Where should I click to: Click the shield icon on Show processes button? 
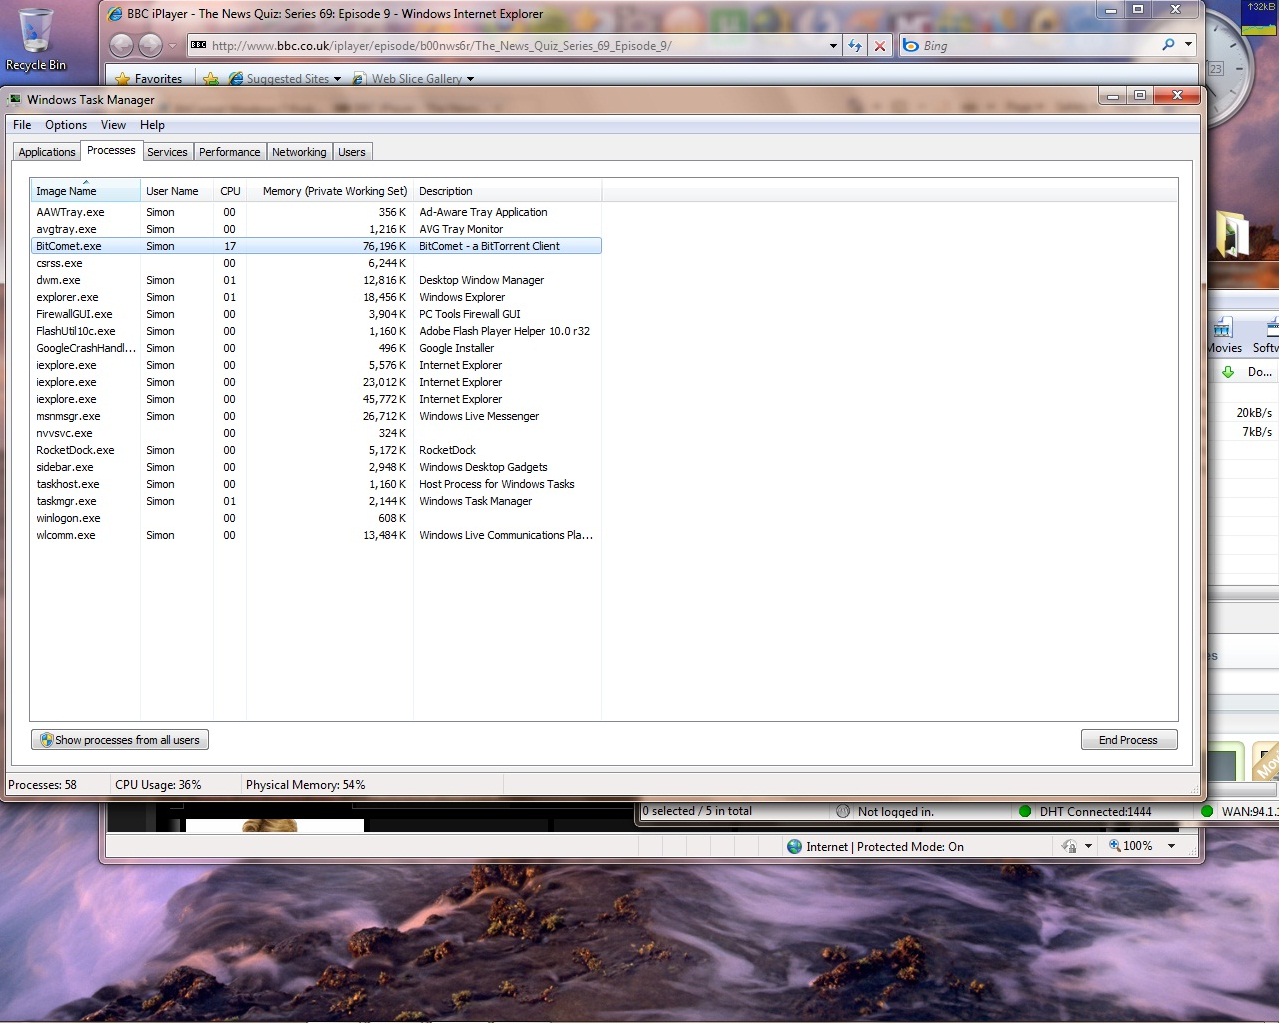(x=46, y=741)
